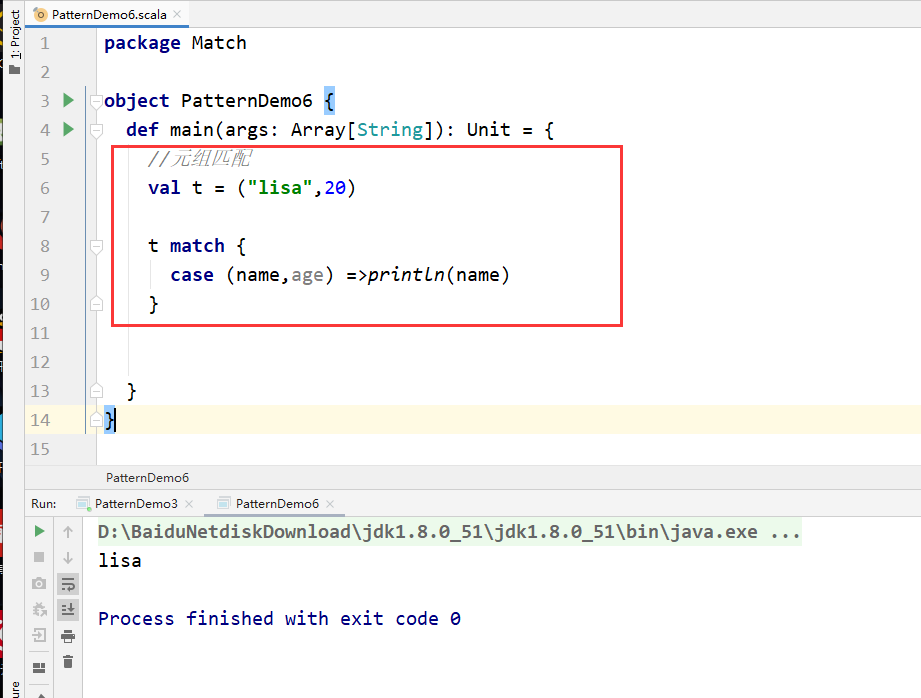
Task: Click the camera dump threads icon
Action: point(39,583)
